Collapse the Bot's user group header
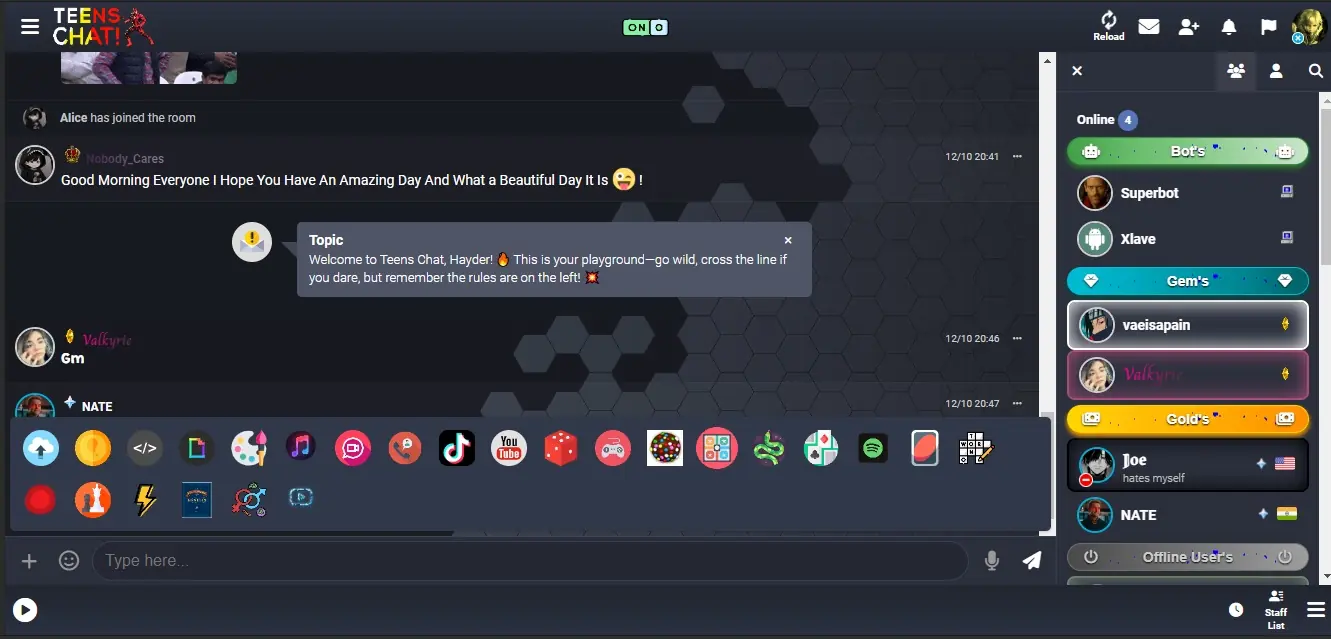Image resolution: width=1331 pixels, height=639 pixels. pos(1188,152)
